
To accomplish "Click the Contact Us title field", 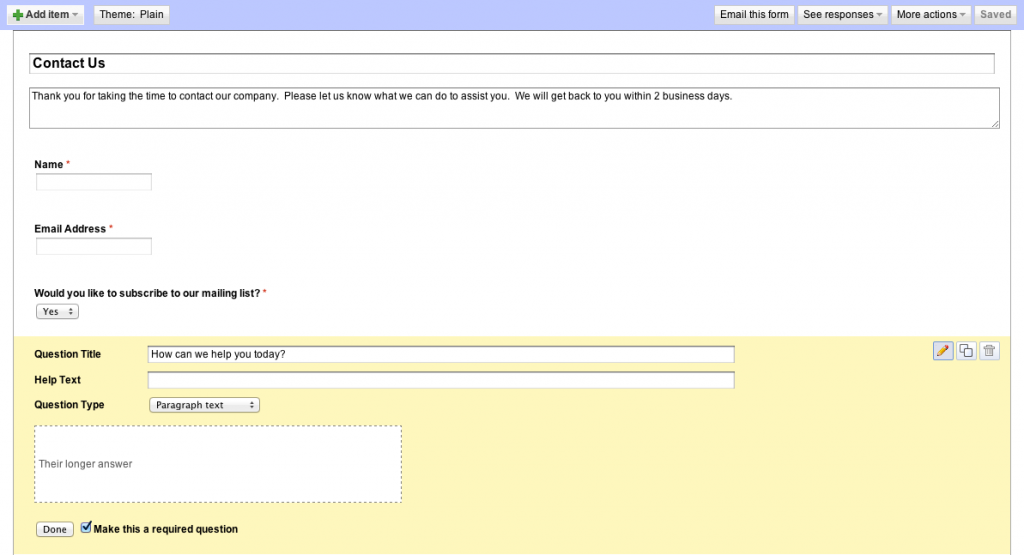I will 512,63.
